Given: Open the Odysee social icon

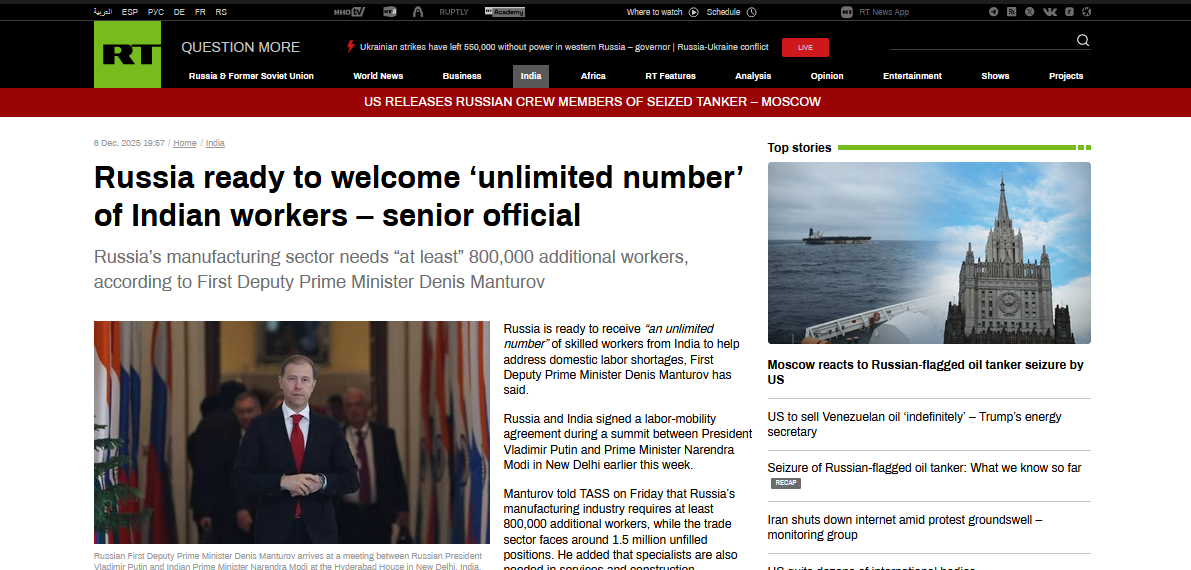Looking at the screenshot, I should pyautogui.click(x=1087, y=11).
